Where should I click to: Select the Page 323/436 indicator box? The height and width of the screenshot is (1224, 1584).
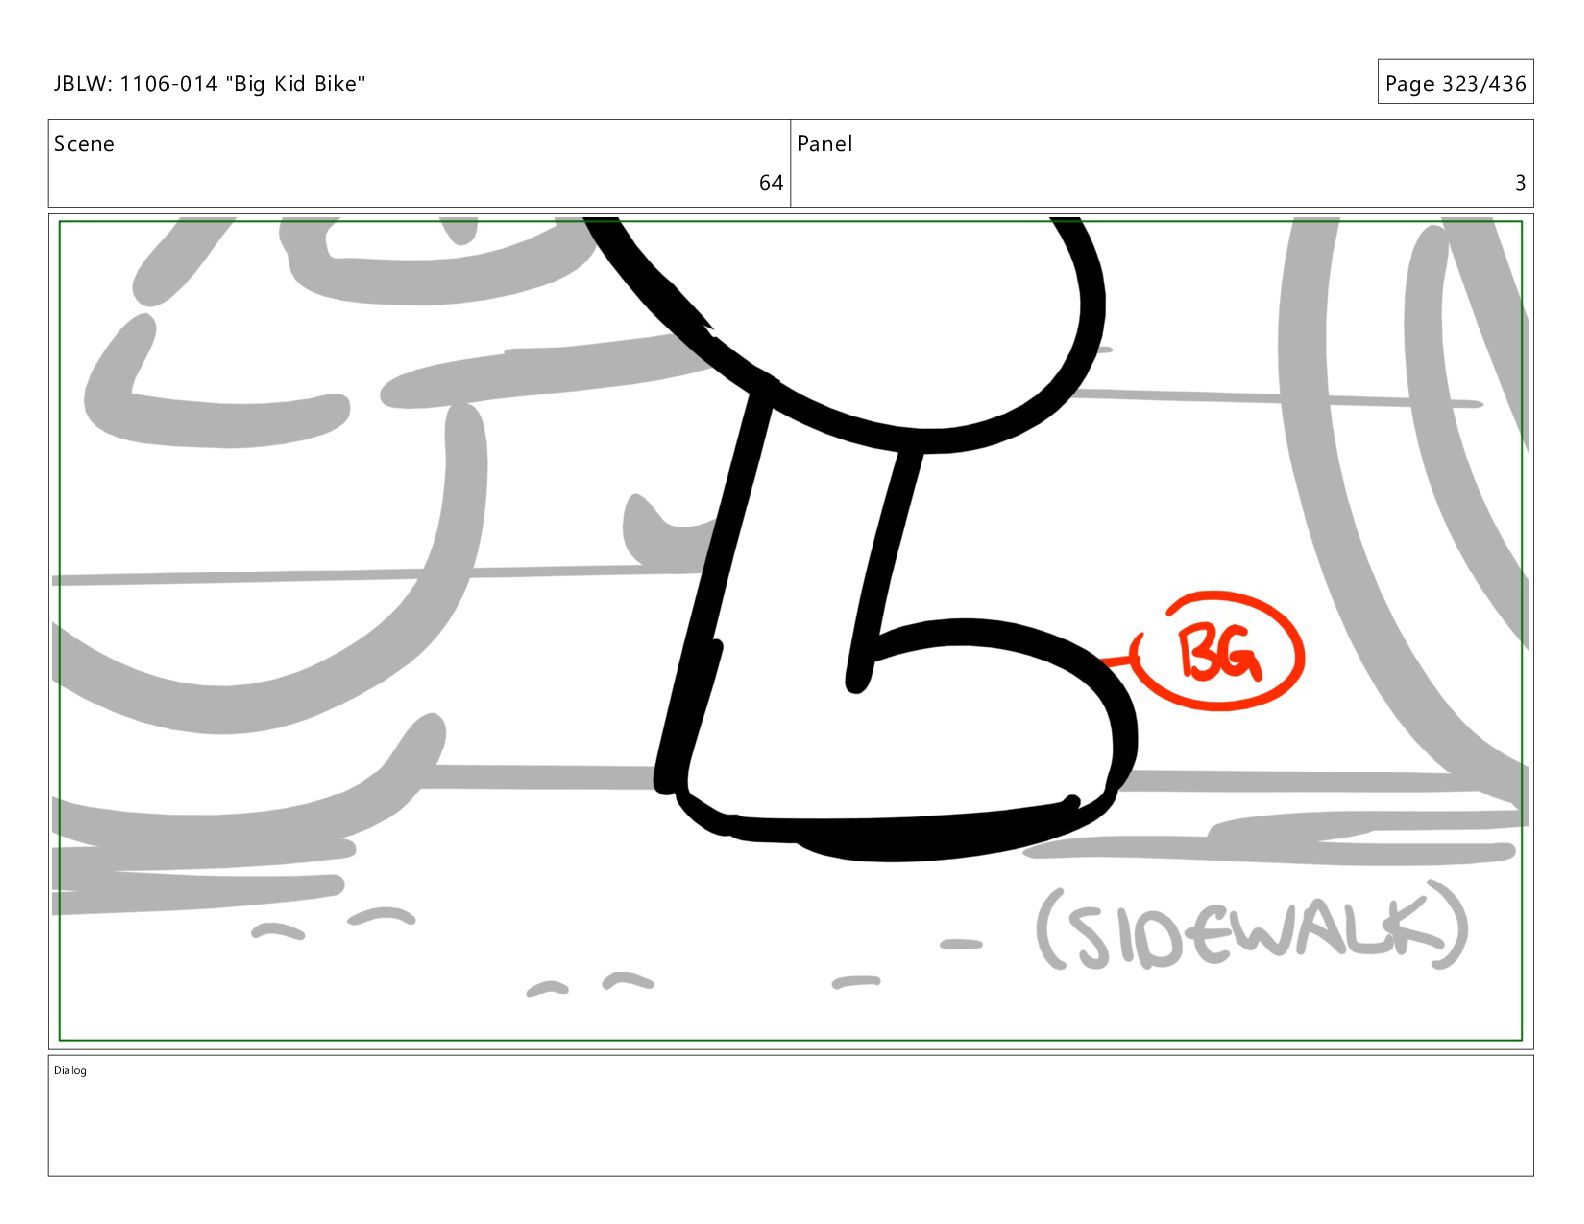click(x=1455, y=82)
